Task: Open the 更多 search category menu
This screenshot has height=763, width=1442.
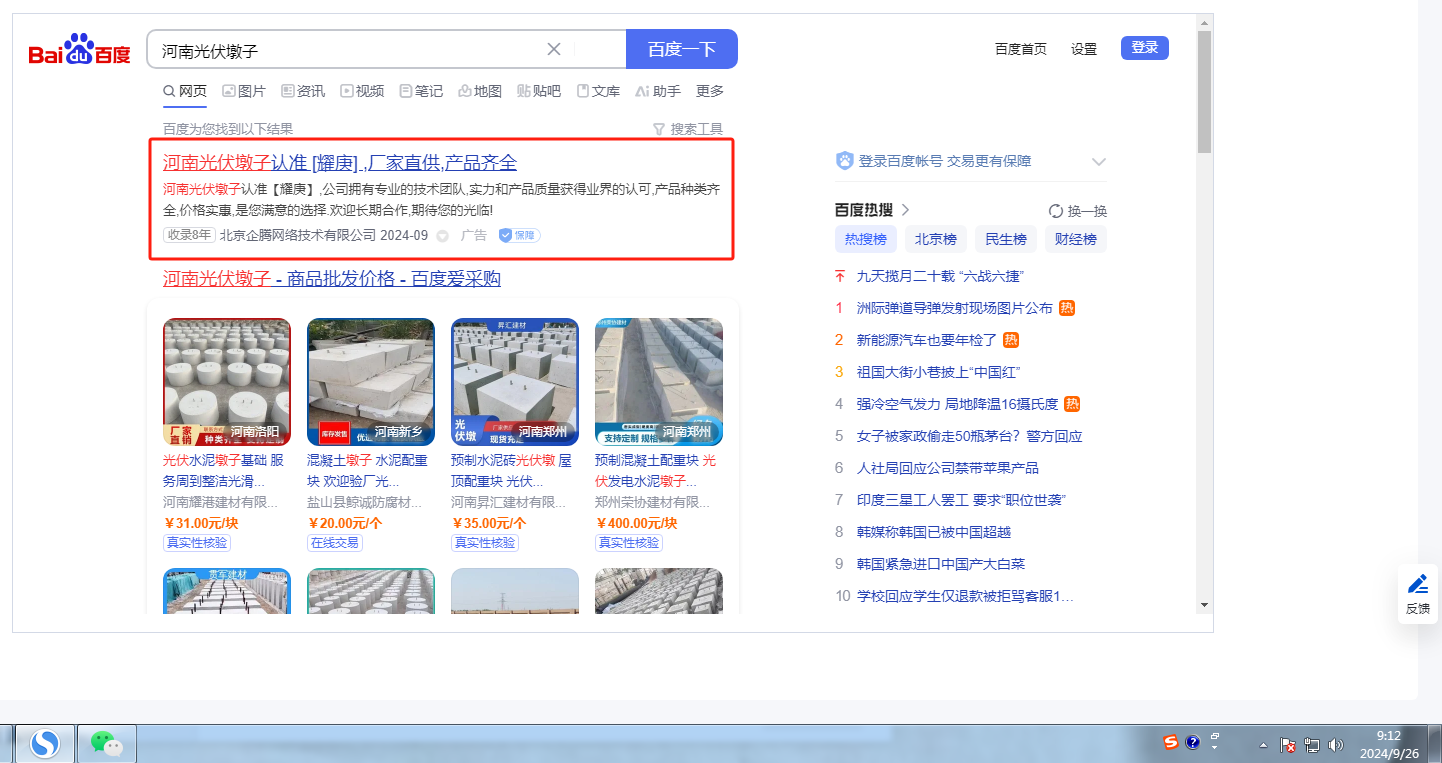Action: (710, 91)
